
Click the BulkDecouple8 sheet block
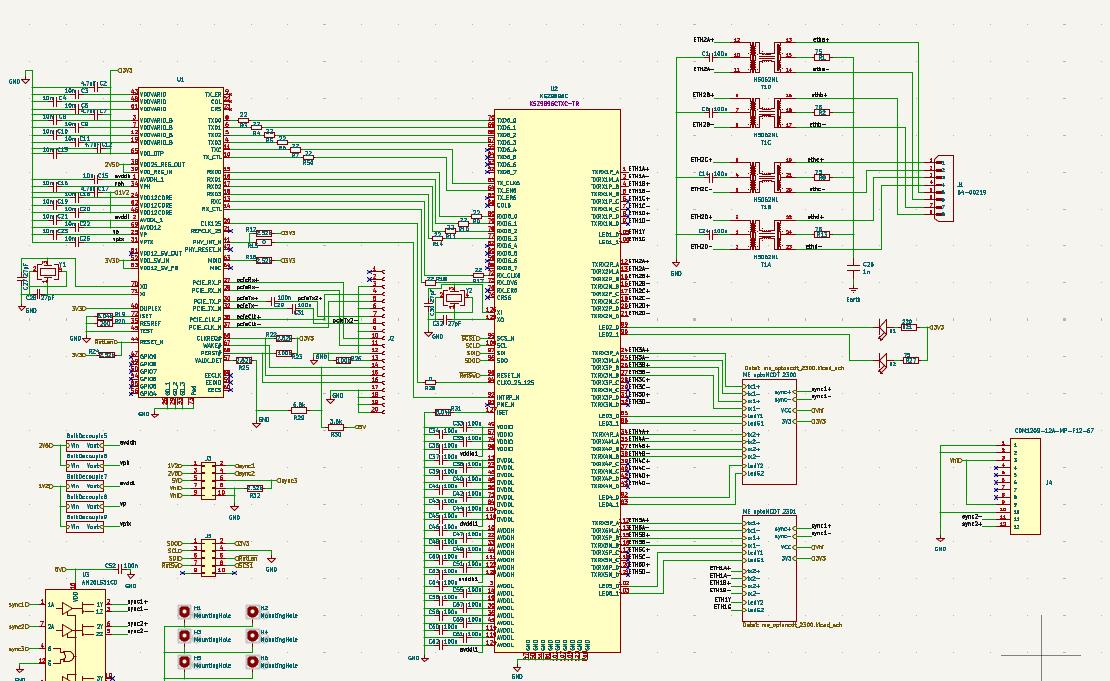click(85, 507)
